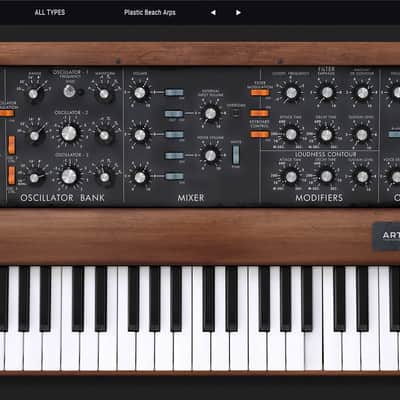The image size is (400, 400).
Task: Toggle the External Input on/off switch
Action: coord(174,114)
